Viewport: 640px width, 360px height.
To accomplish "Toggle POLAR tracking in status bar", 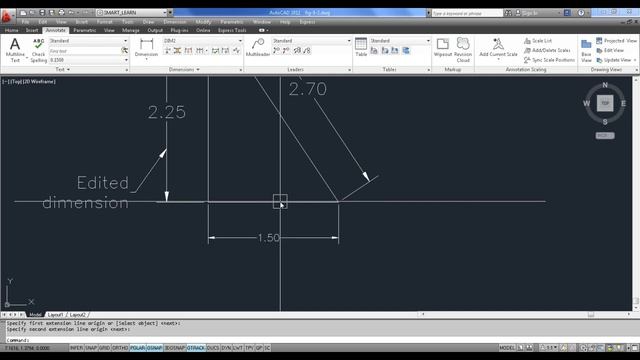I will pyautogui.click(x=138, y=348).
